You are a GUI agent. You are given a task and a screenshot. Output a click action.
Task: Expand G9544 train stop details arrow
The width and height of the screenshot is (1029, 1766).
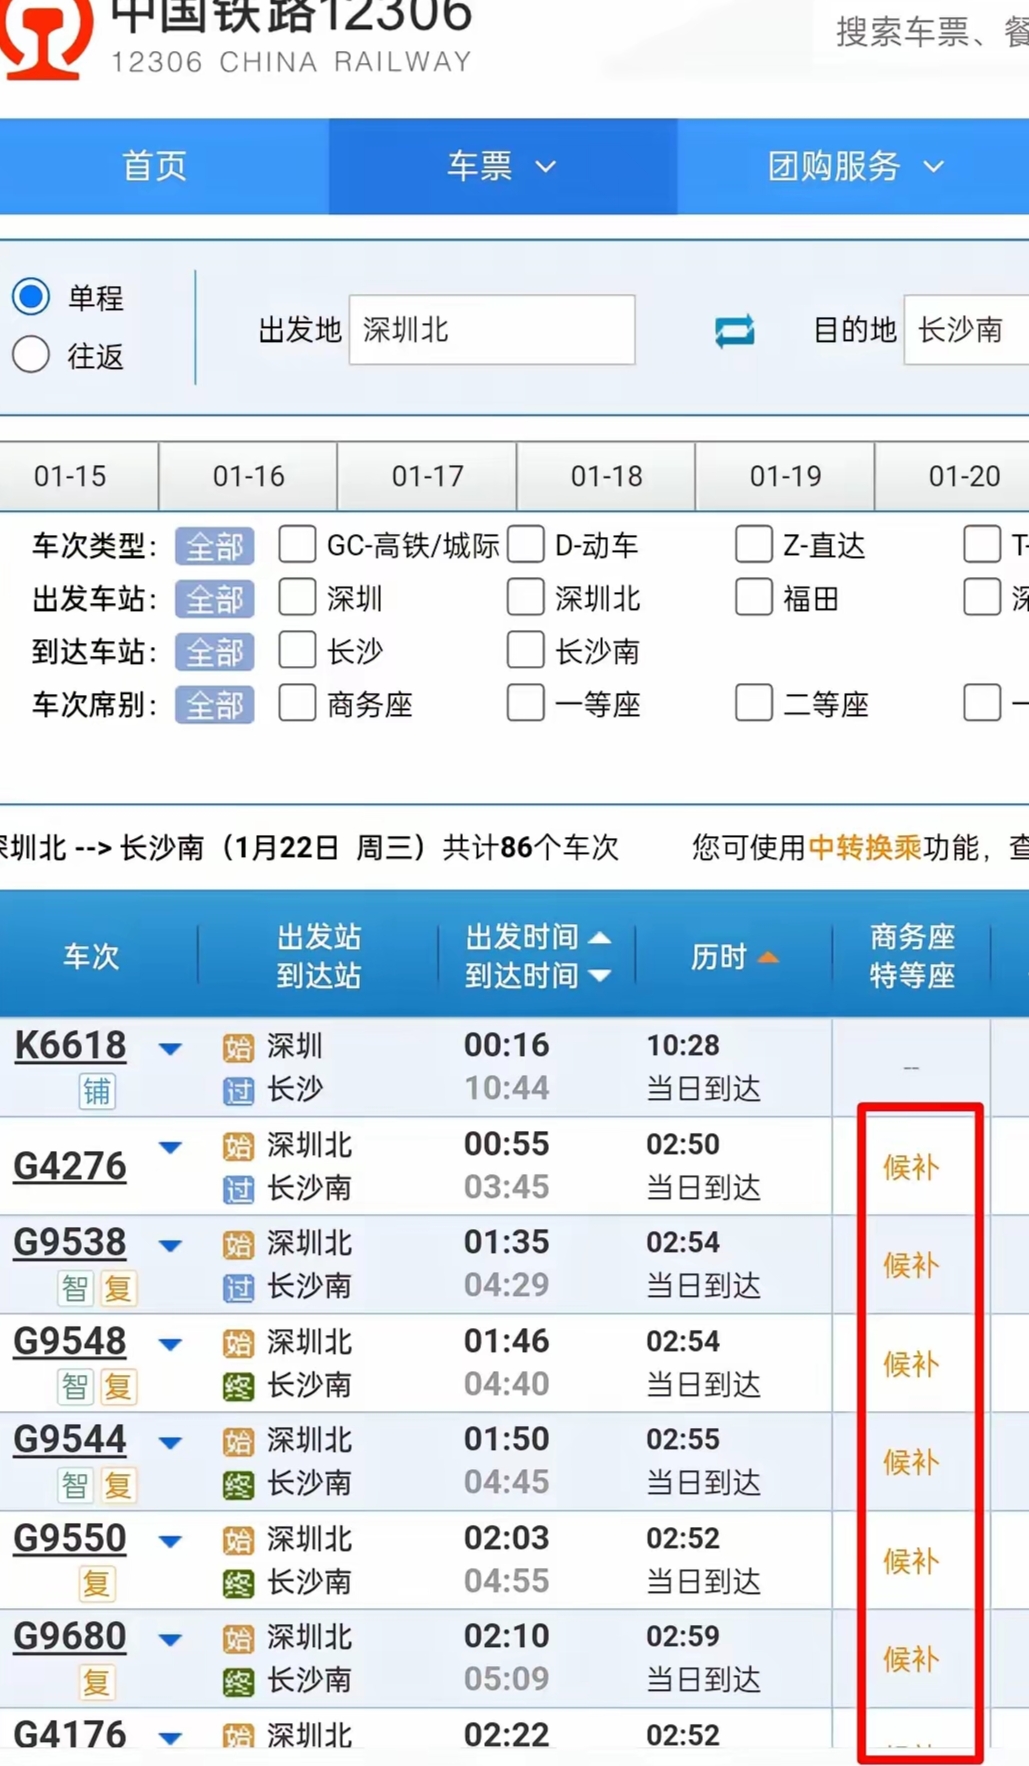pos(170,1443)
